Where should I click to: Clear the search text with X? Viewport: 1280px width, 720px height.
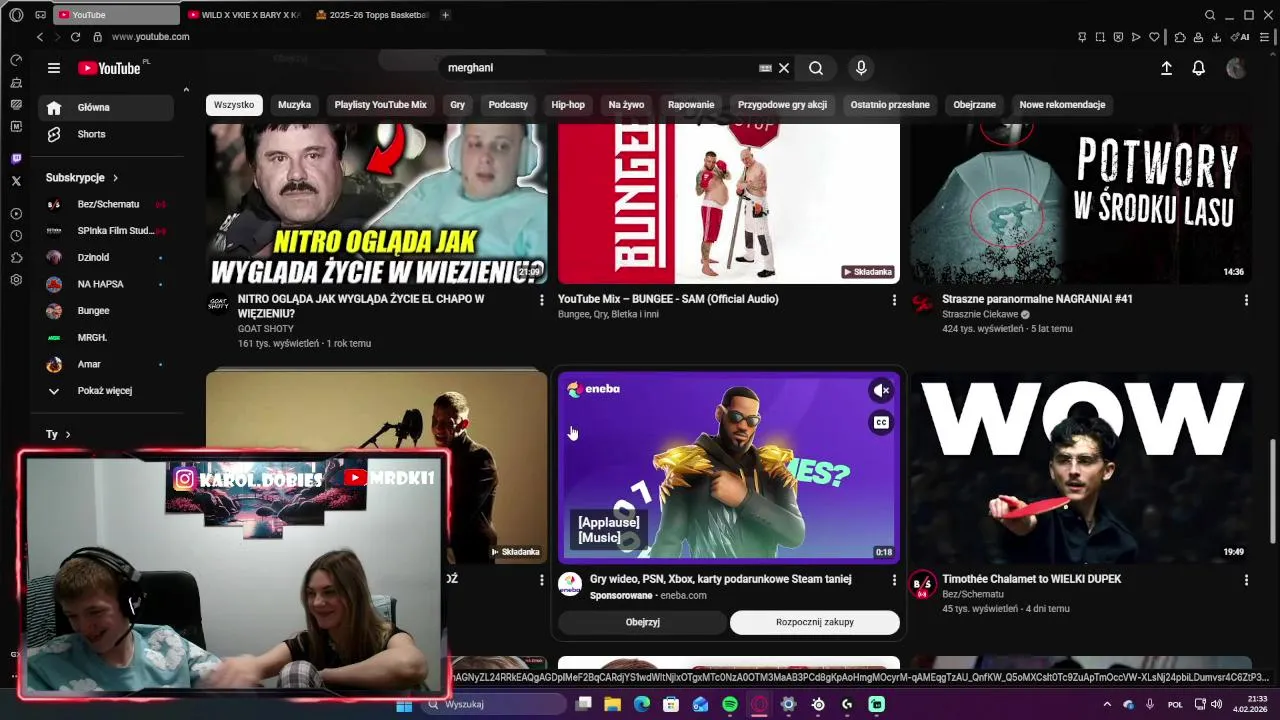tap(784, 68)
